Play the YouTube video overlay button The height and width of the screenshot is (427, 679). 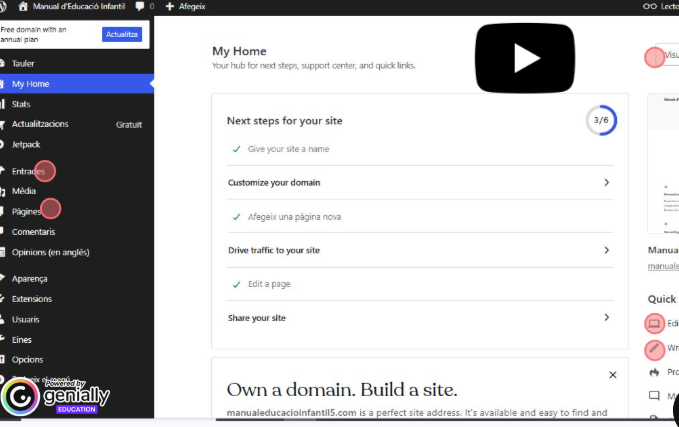(x=525, y=58)
